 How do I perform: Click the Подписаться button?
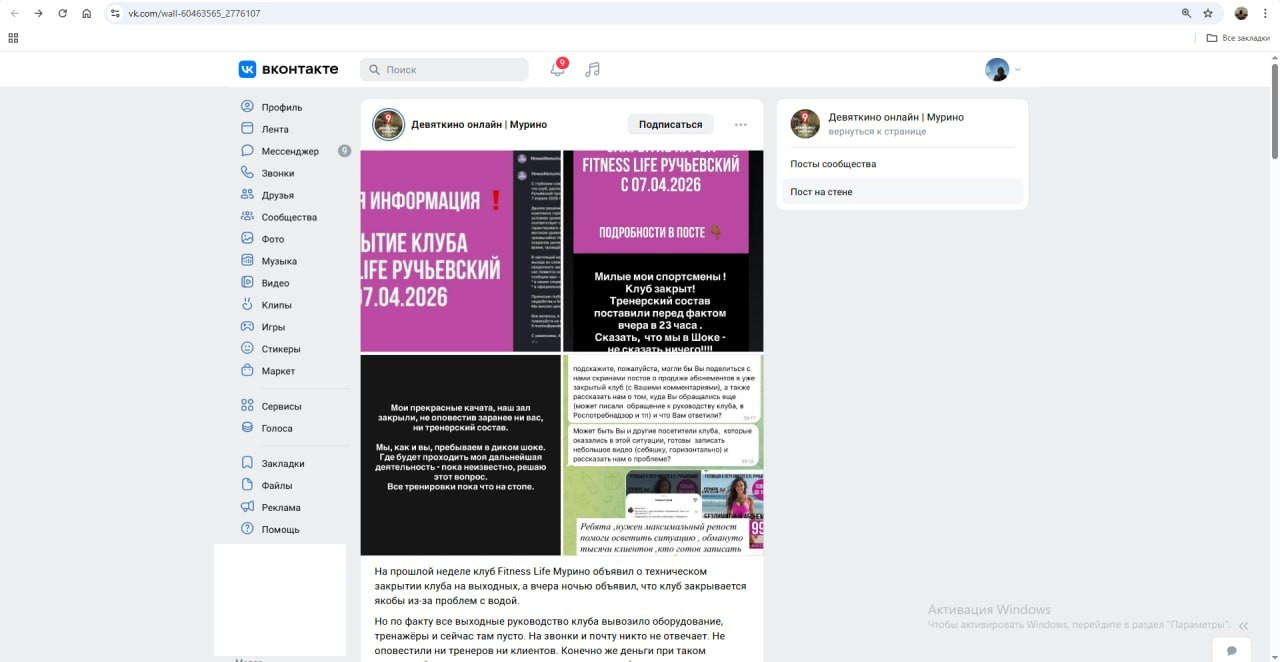tap(670, 125)
